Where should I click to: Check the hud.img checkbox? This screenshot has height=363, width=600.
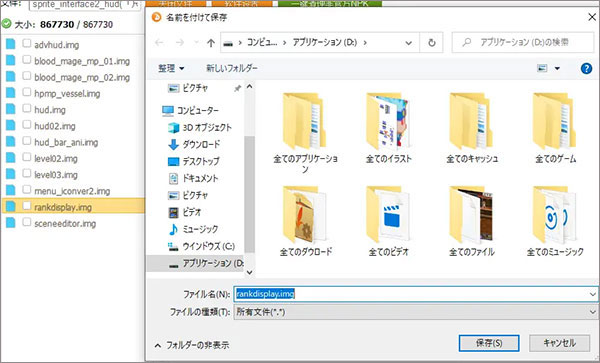pos(26,108)
